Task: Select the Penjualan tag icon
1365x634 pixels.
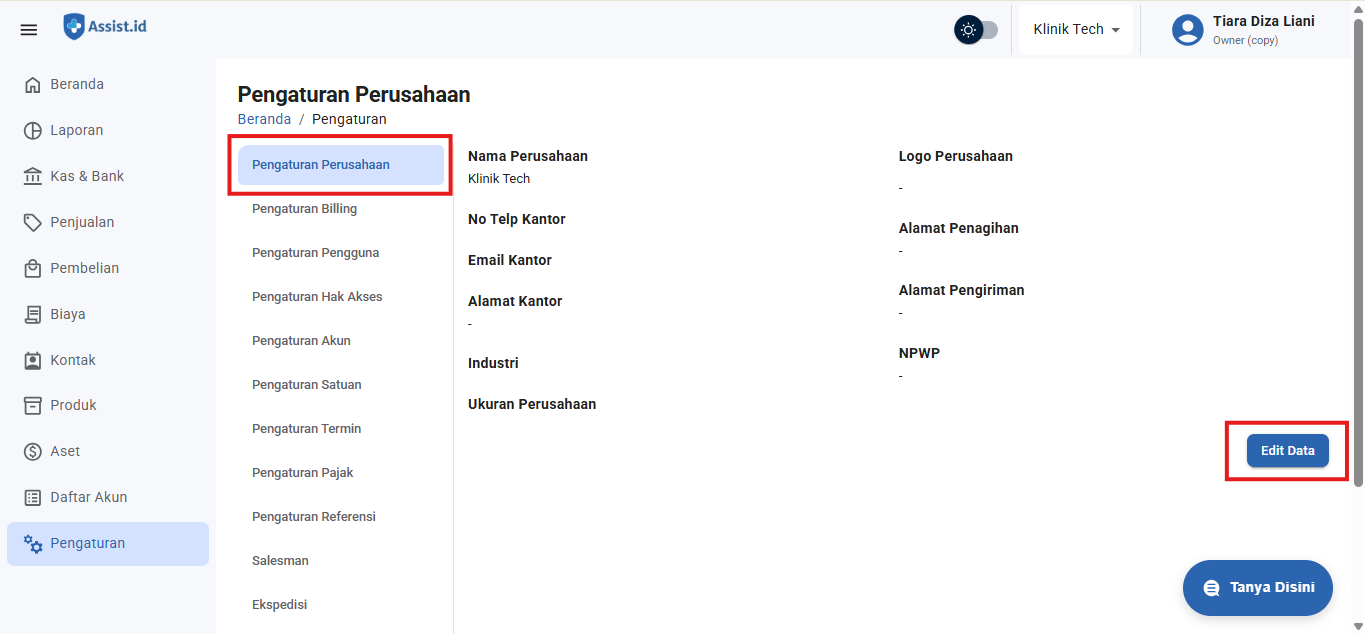Action: [x=33, y=223]
